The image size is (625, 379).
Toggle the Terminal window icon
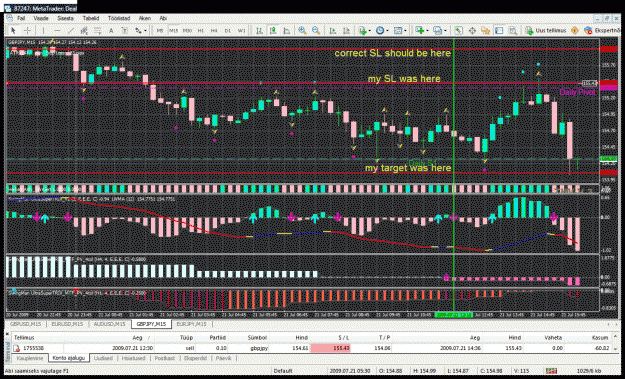click(x=499, y=31)
